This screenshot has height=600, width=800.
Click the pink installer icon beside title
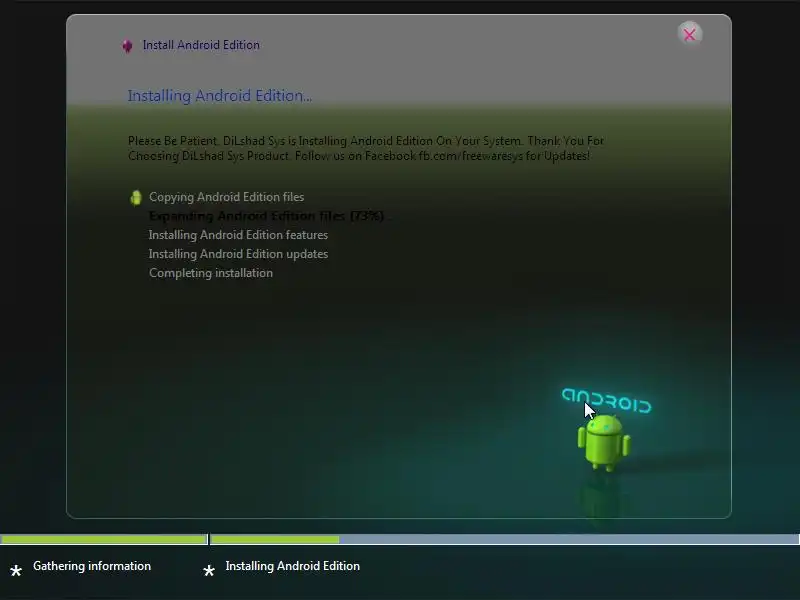coord(128,46)
